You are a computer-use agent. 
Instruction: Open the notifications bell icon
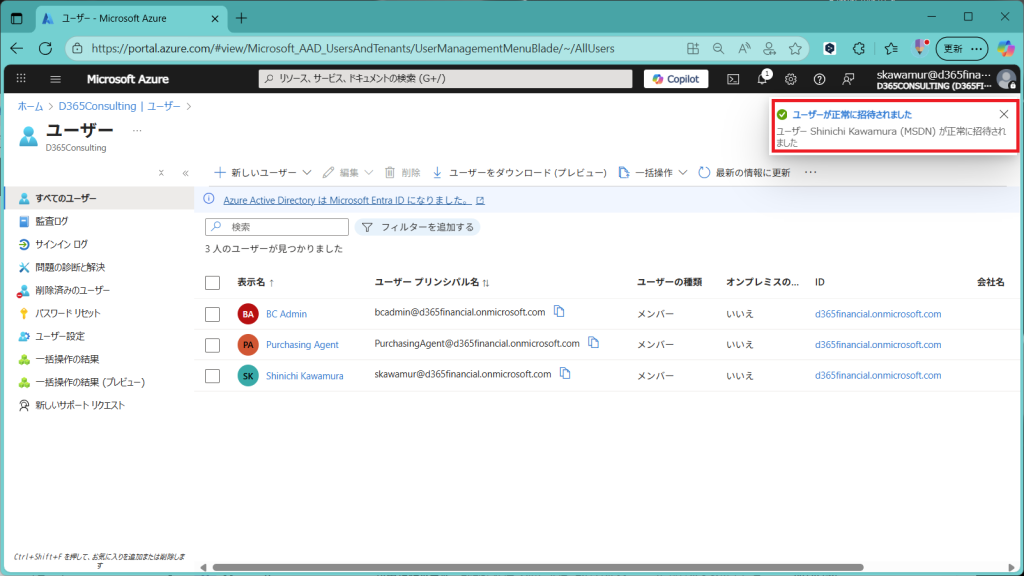click(762, 79)
